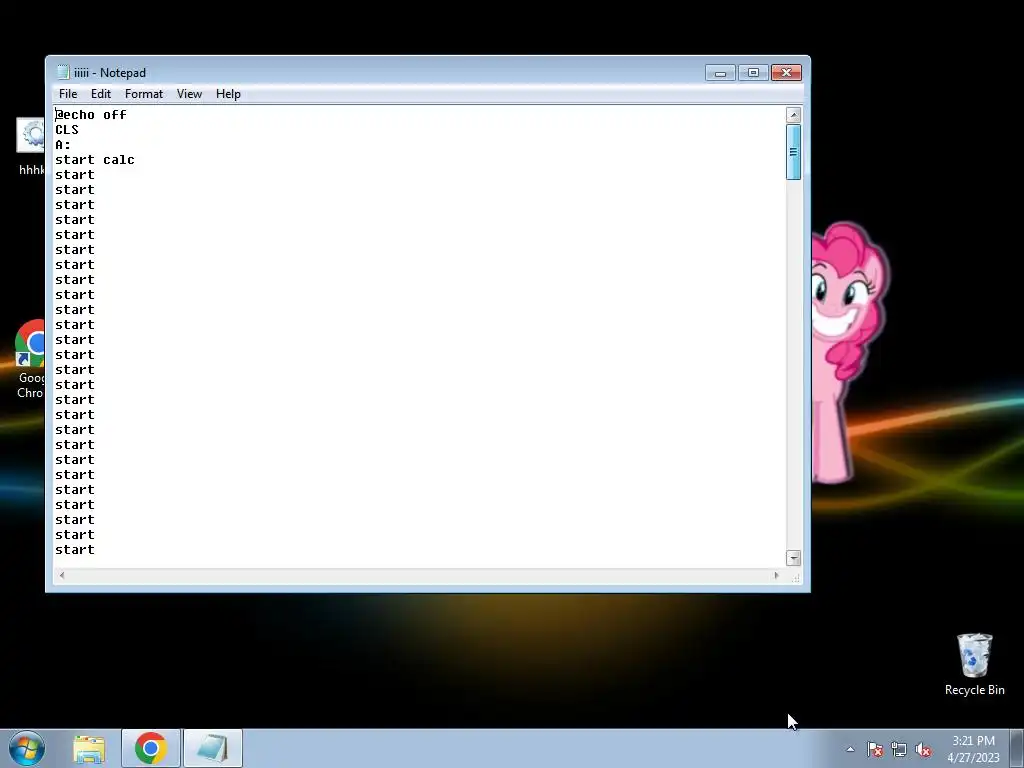
Task: Click the vertical scrollbar down arrow
Action: (793, 558)
